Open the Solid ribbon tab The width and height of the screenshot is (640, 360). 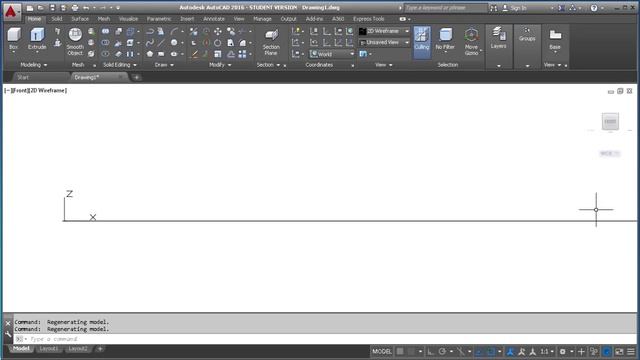tap(57, 19)
